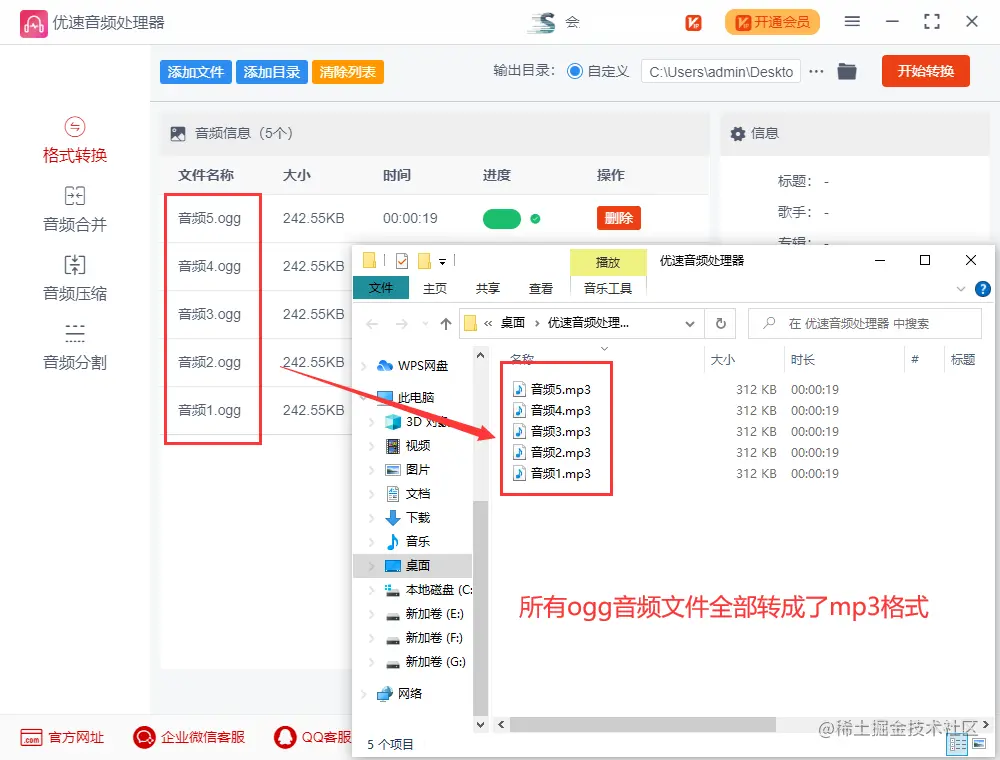Open the 文件 menu tab in Explorer
Viewport: 1000px width, 760px height.
pyautogui.click(x=381, y=288)
